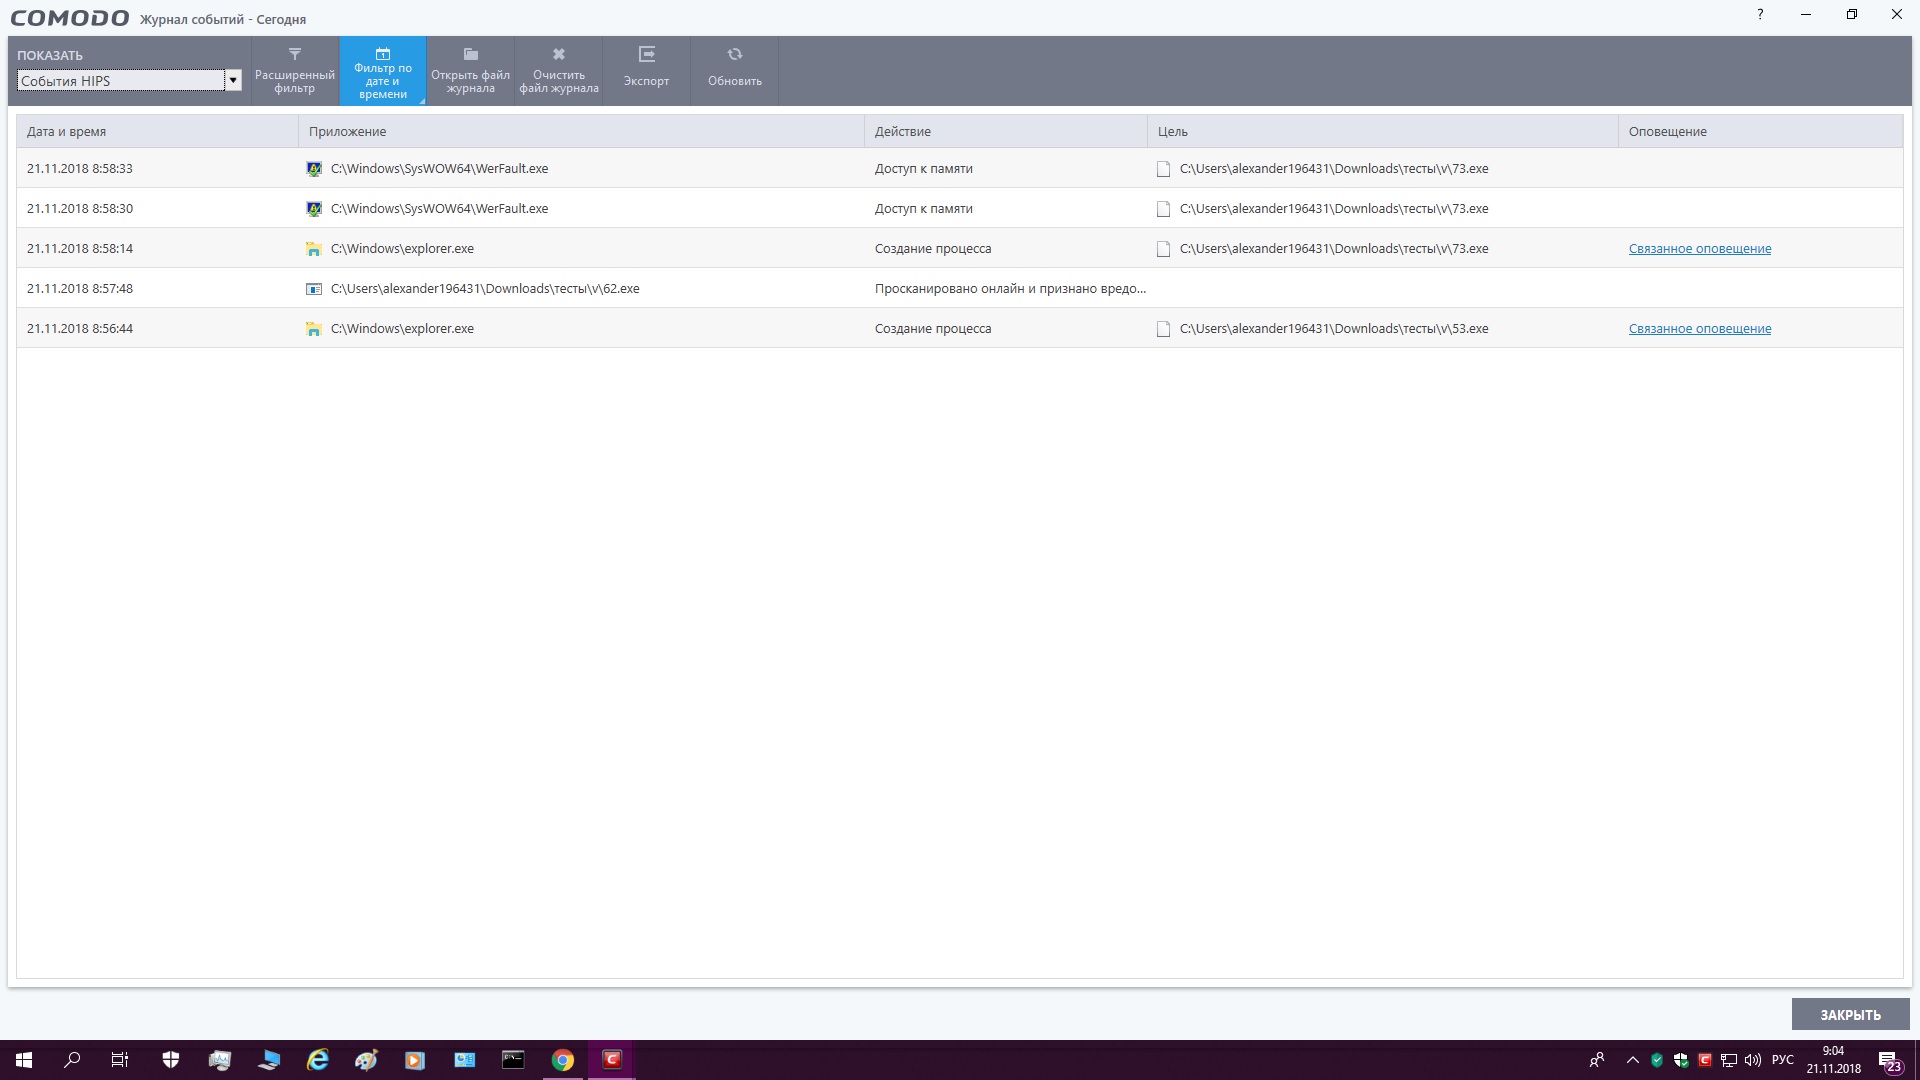Switch the РУС keyboard language indicator

point(1782,1060)
